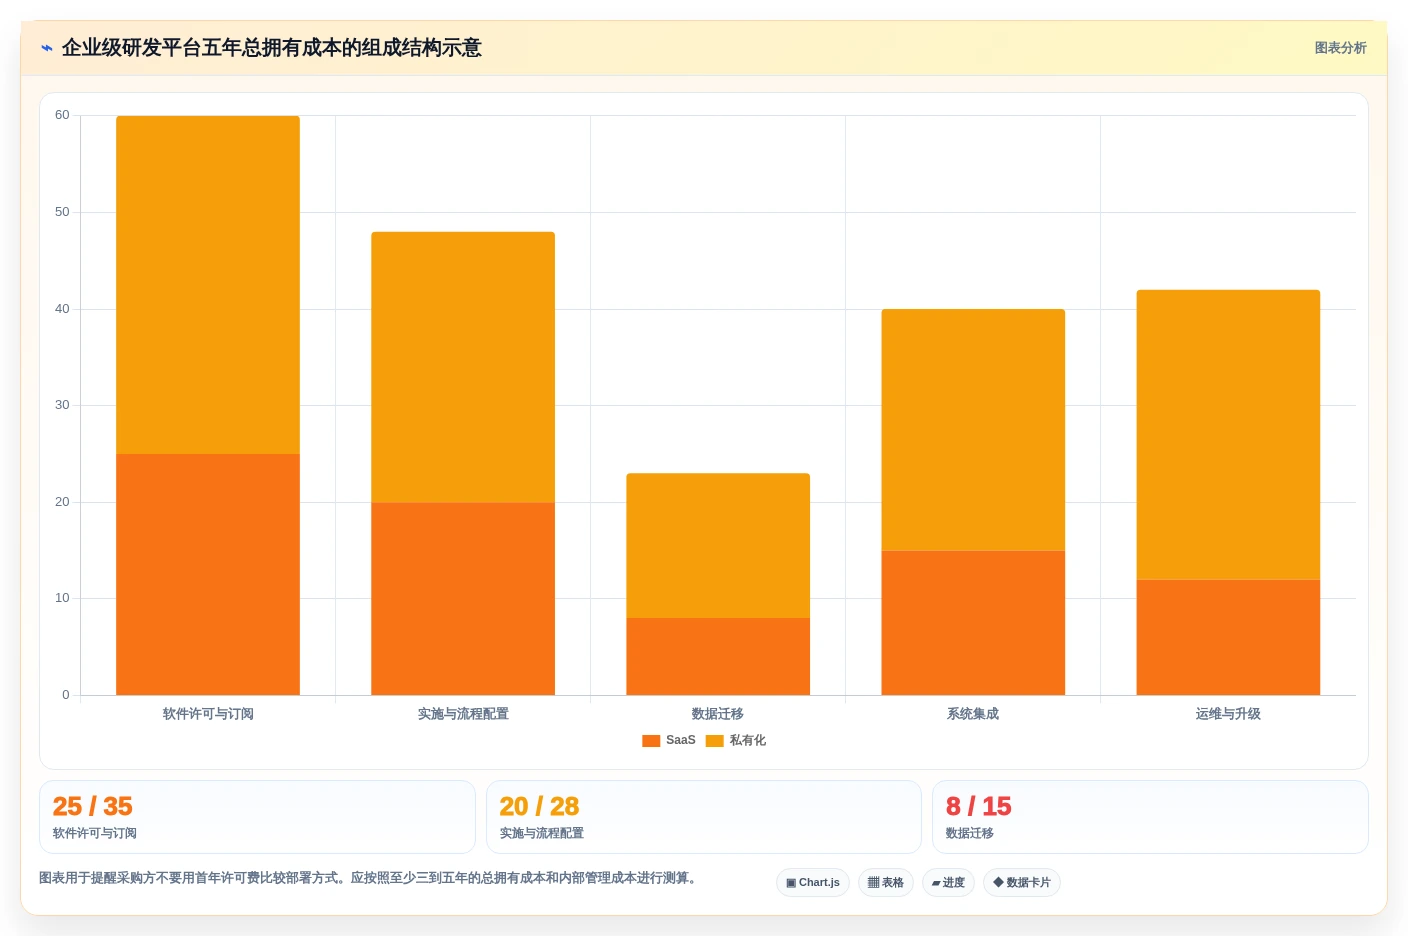
Task: Click the chart title 企业级研发平台五年总拥有成本的组成结构示意
Action: pyautogui.click(x=272, y=48)
